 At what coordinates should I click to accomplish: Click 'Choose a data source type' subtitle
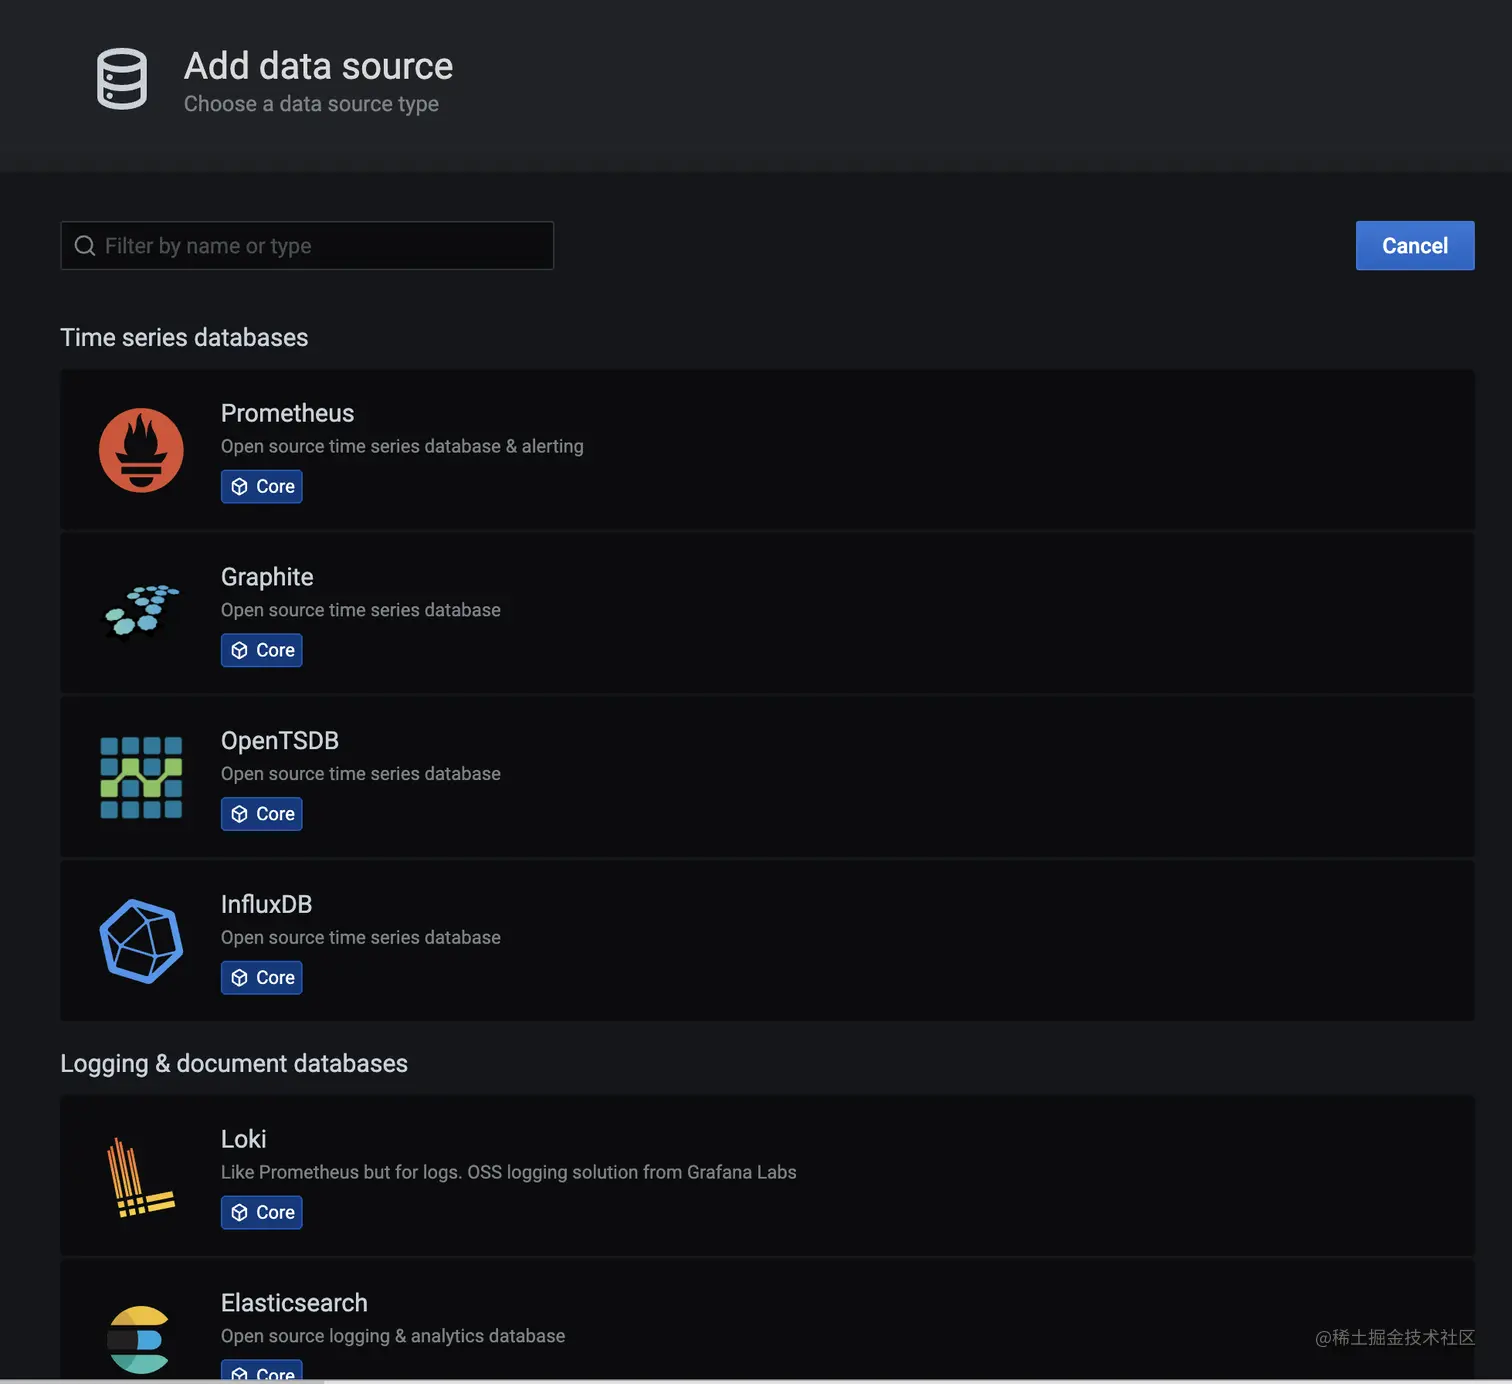(311, 104)
